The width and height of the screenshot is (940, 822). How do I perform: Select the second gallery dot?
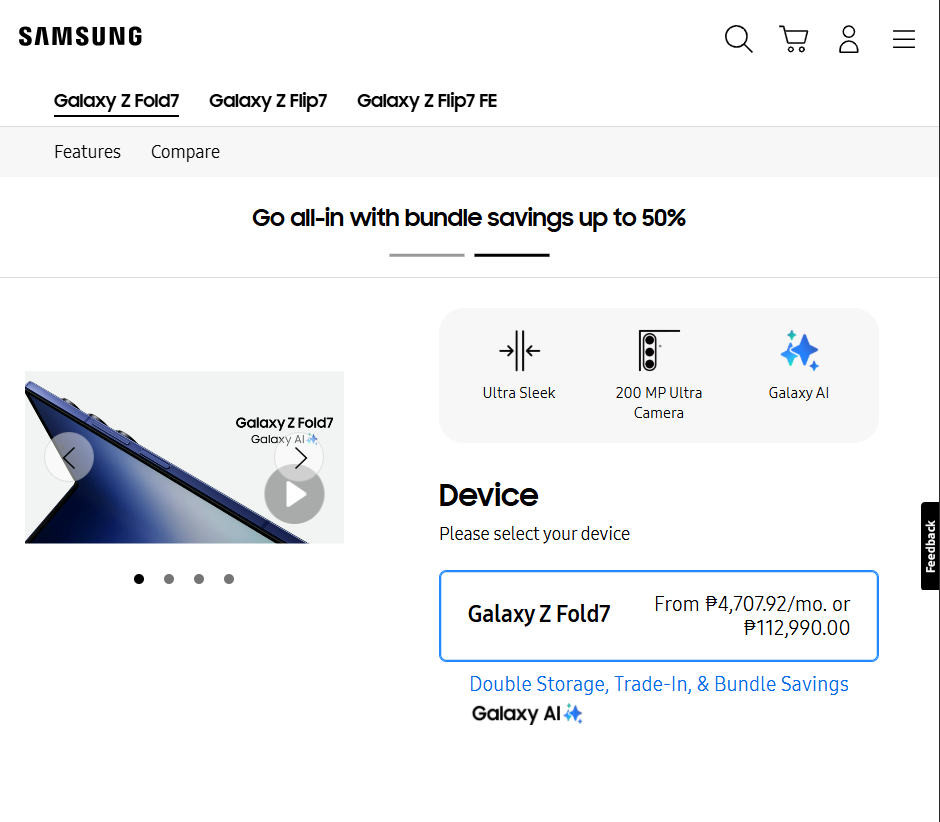pos(169,579)
